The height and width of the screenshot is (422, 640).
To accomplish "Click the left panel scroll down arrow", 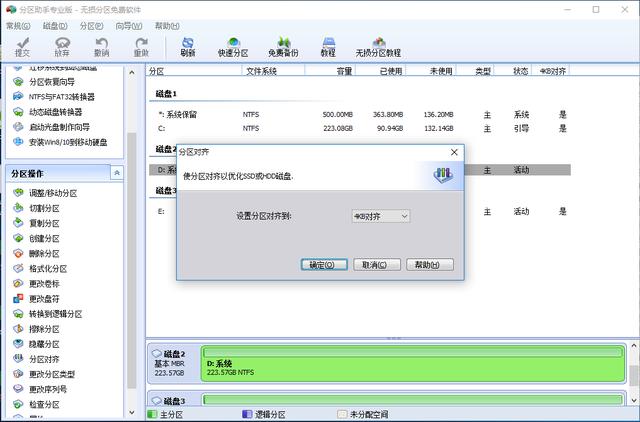I will tap(131, 413).
